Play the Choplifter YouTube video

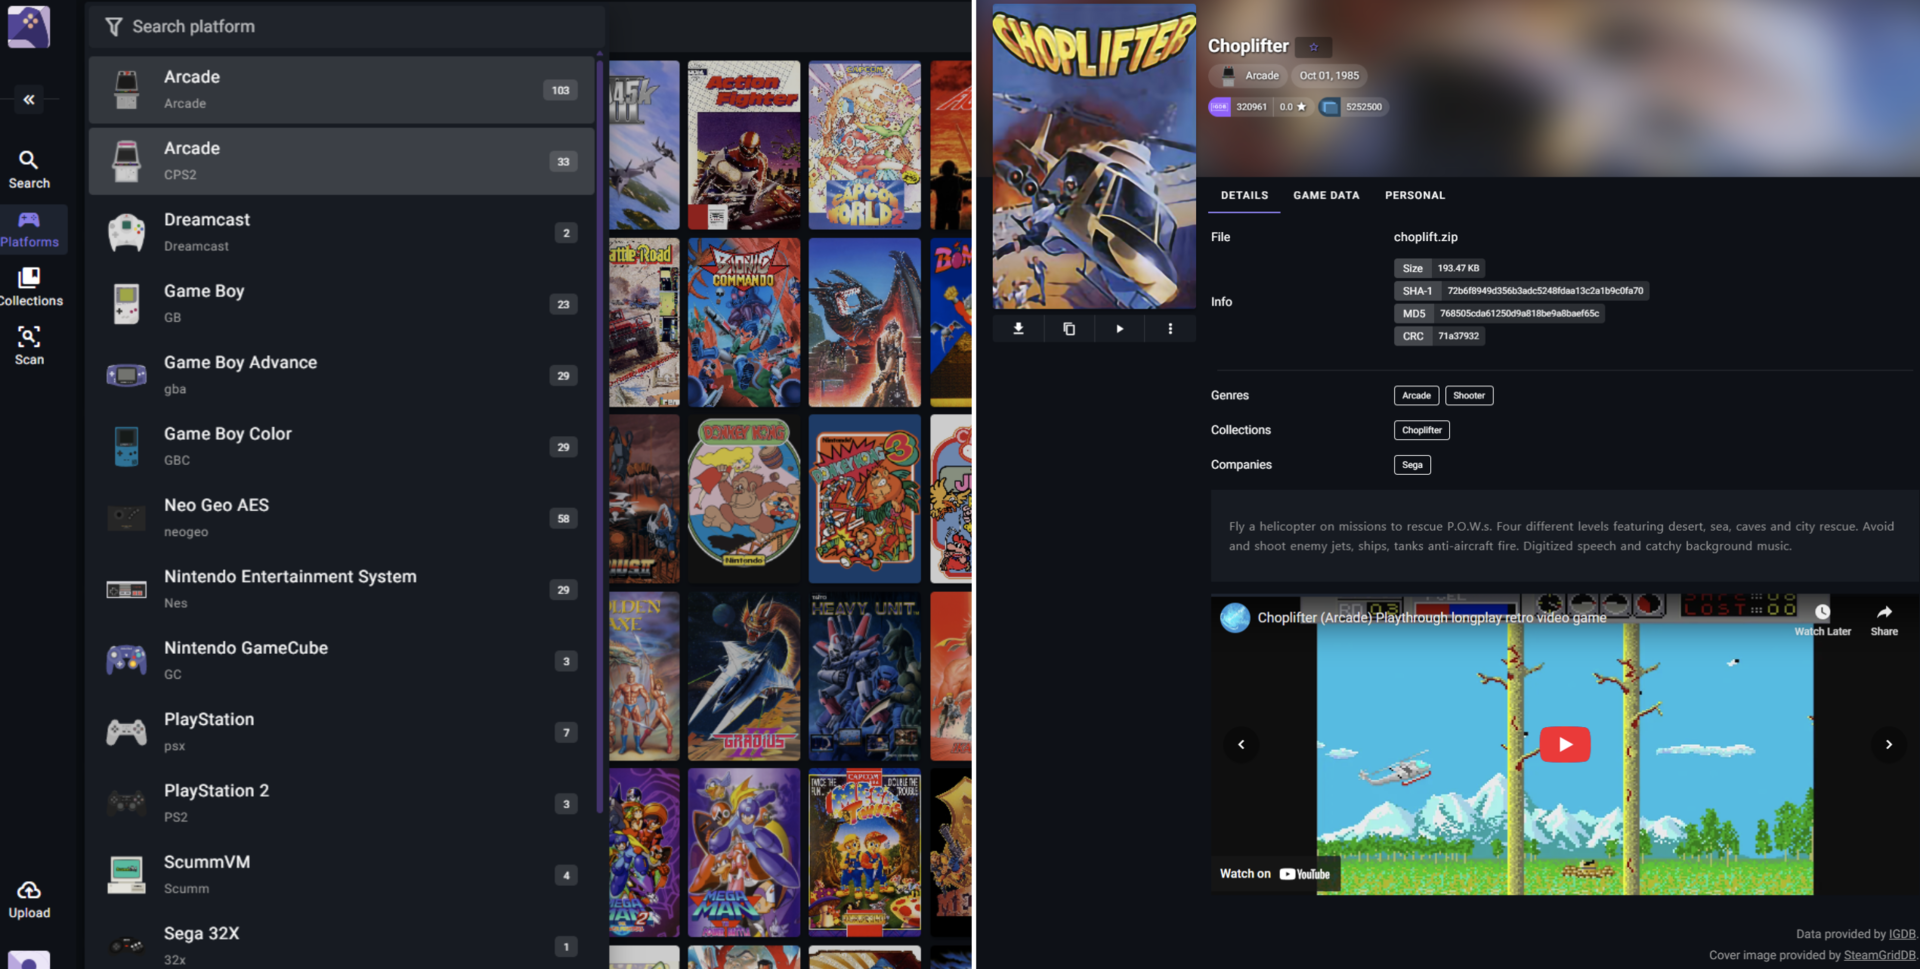click(1565, 744)
